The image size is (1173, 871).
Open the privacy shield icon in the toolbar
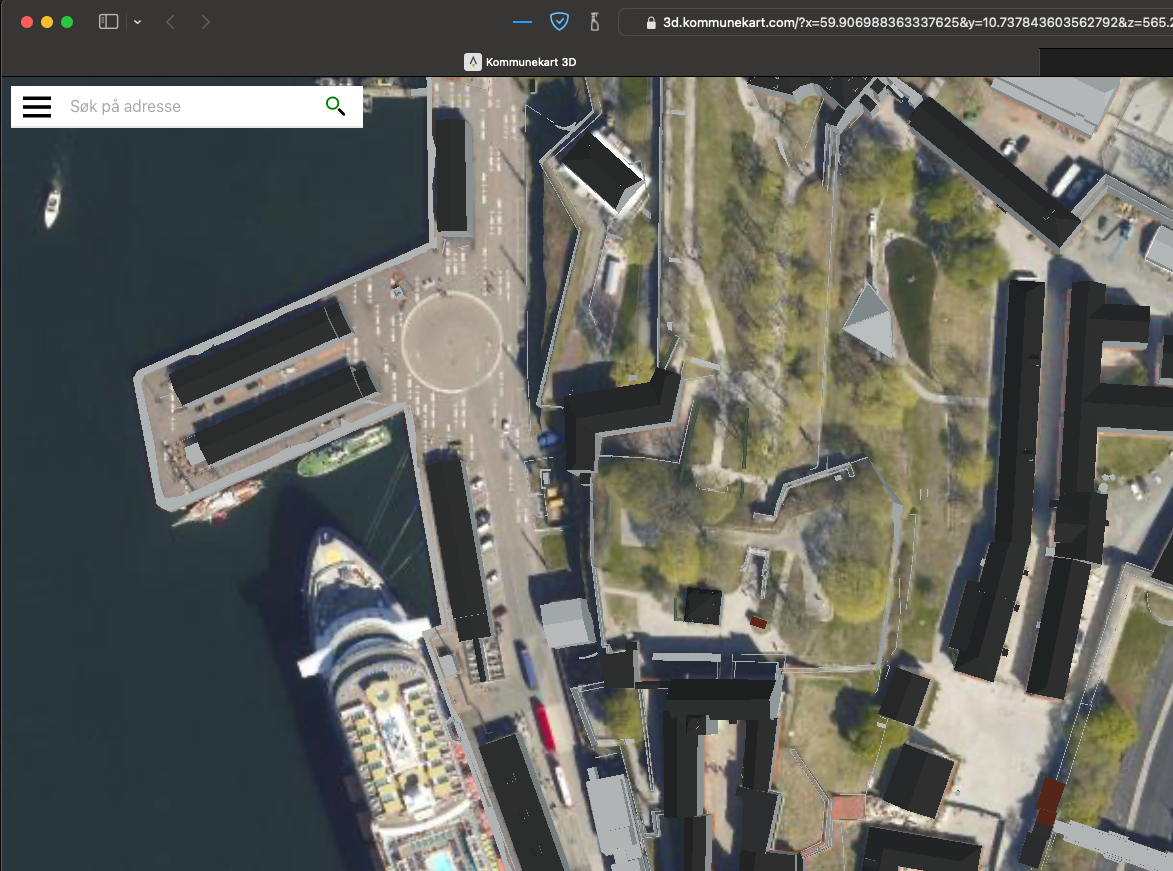(x=559, y=20)
